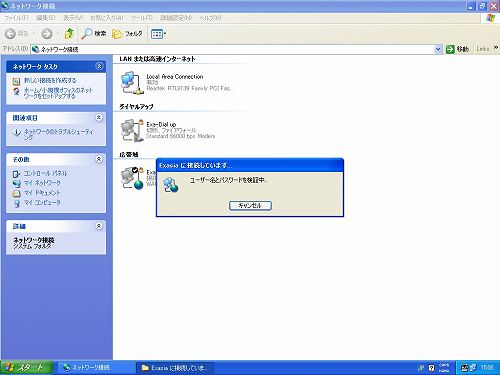This screenshot has height=375, width=500.
Task: Open the Edit (編集) menu
Action: tap(46, 18)
